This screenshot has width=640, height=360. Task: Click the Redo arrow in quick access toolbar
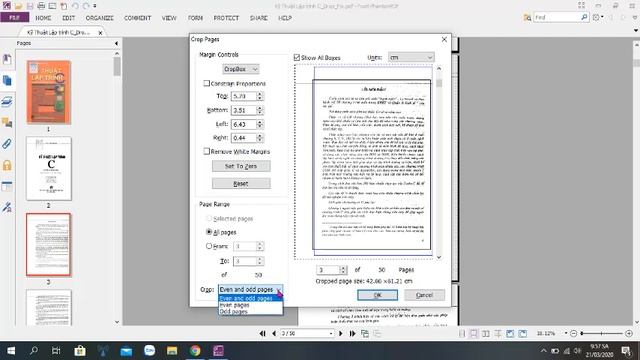click(x=86, y=6)
